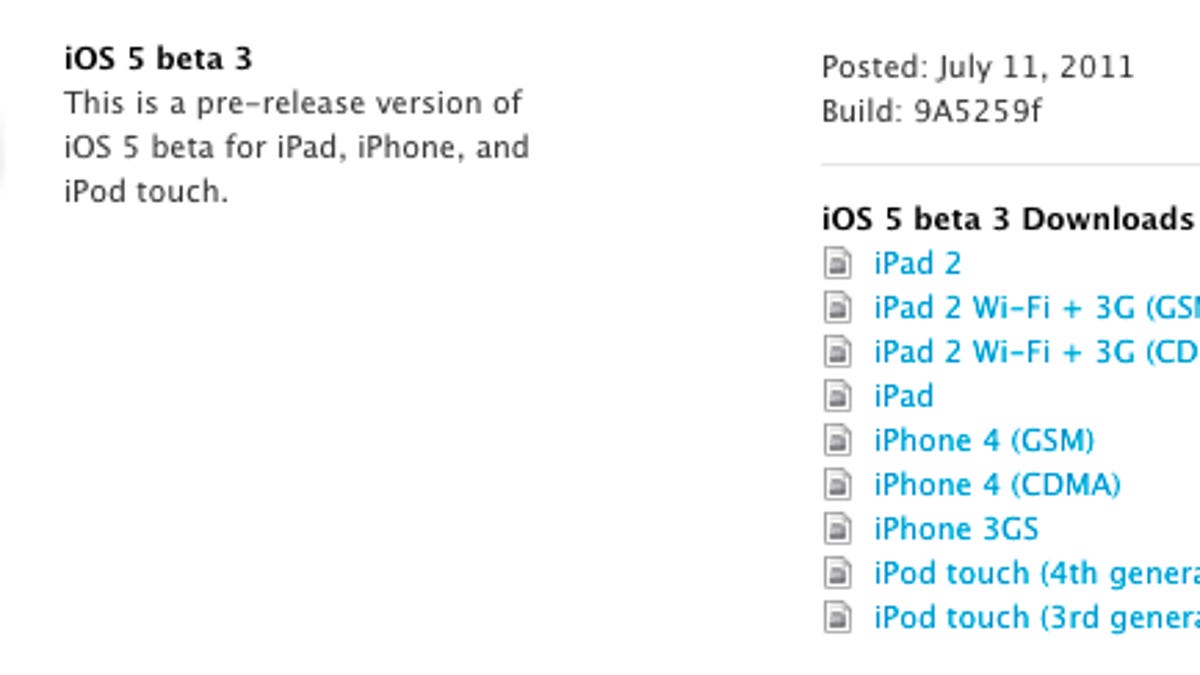Click the file icon beside iPhone 4 (GSM)
Image resolution: width=1200 pixels, height=675 pixels.
[840, 440]
